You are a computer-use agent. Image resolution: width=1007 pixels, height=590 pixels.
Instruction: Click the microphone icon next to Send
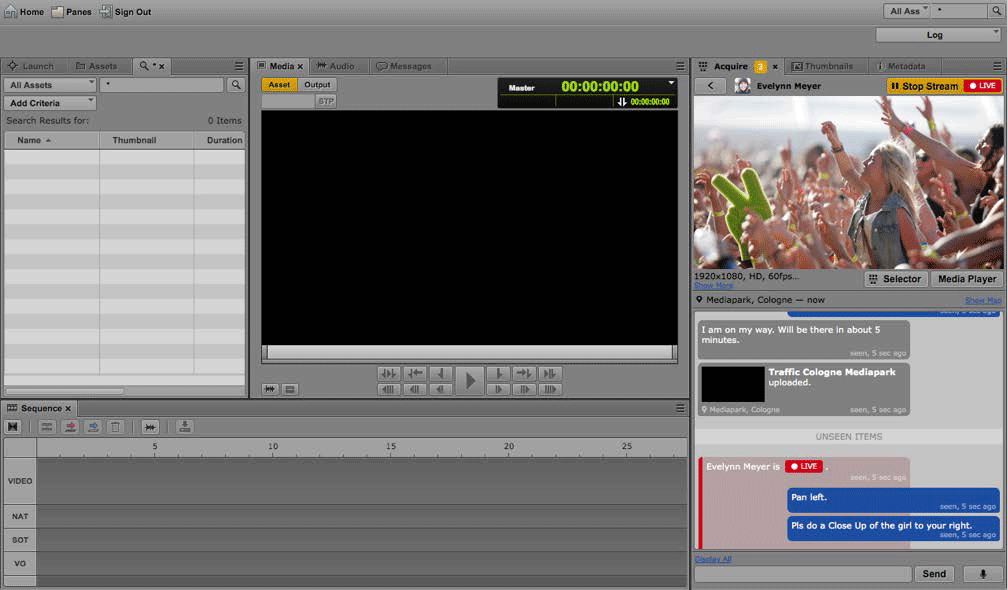click(x=982, y=574)
